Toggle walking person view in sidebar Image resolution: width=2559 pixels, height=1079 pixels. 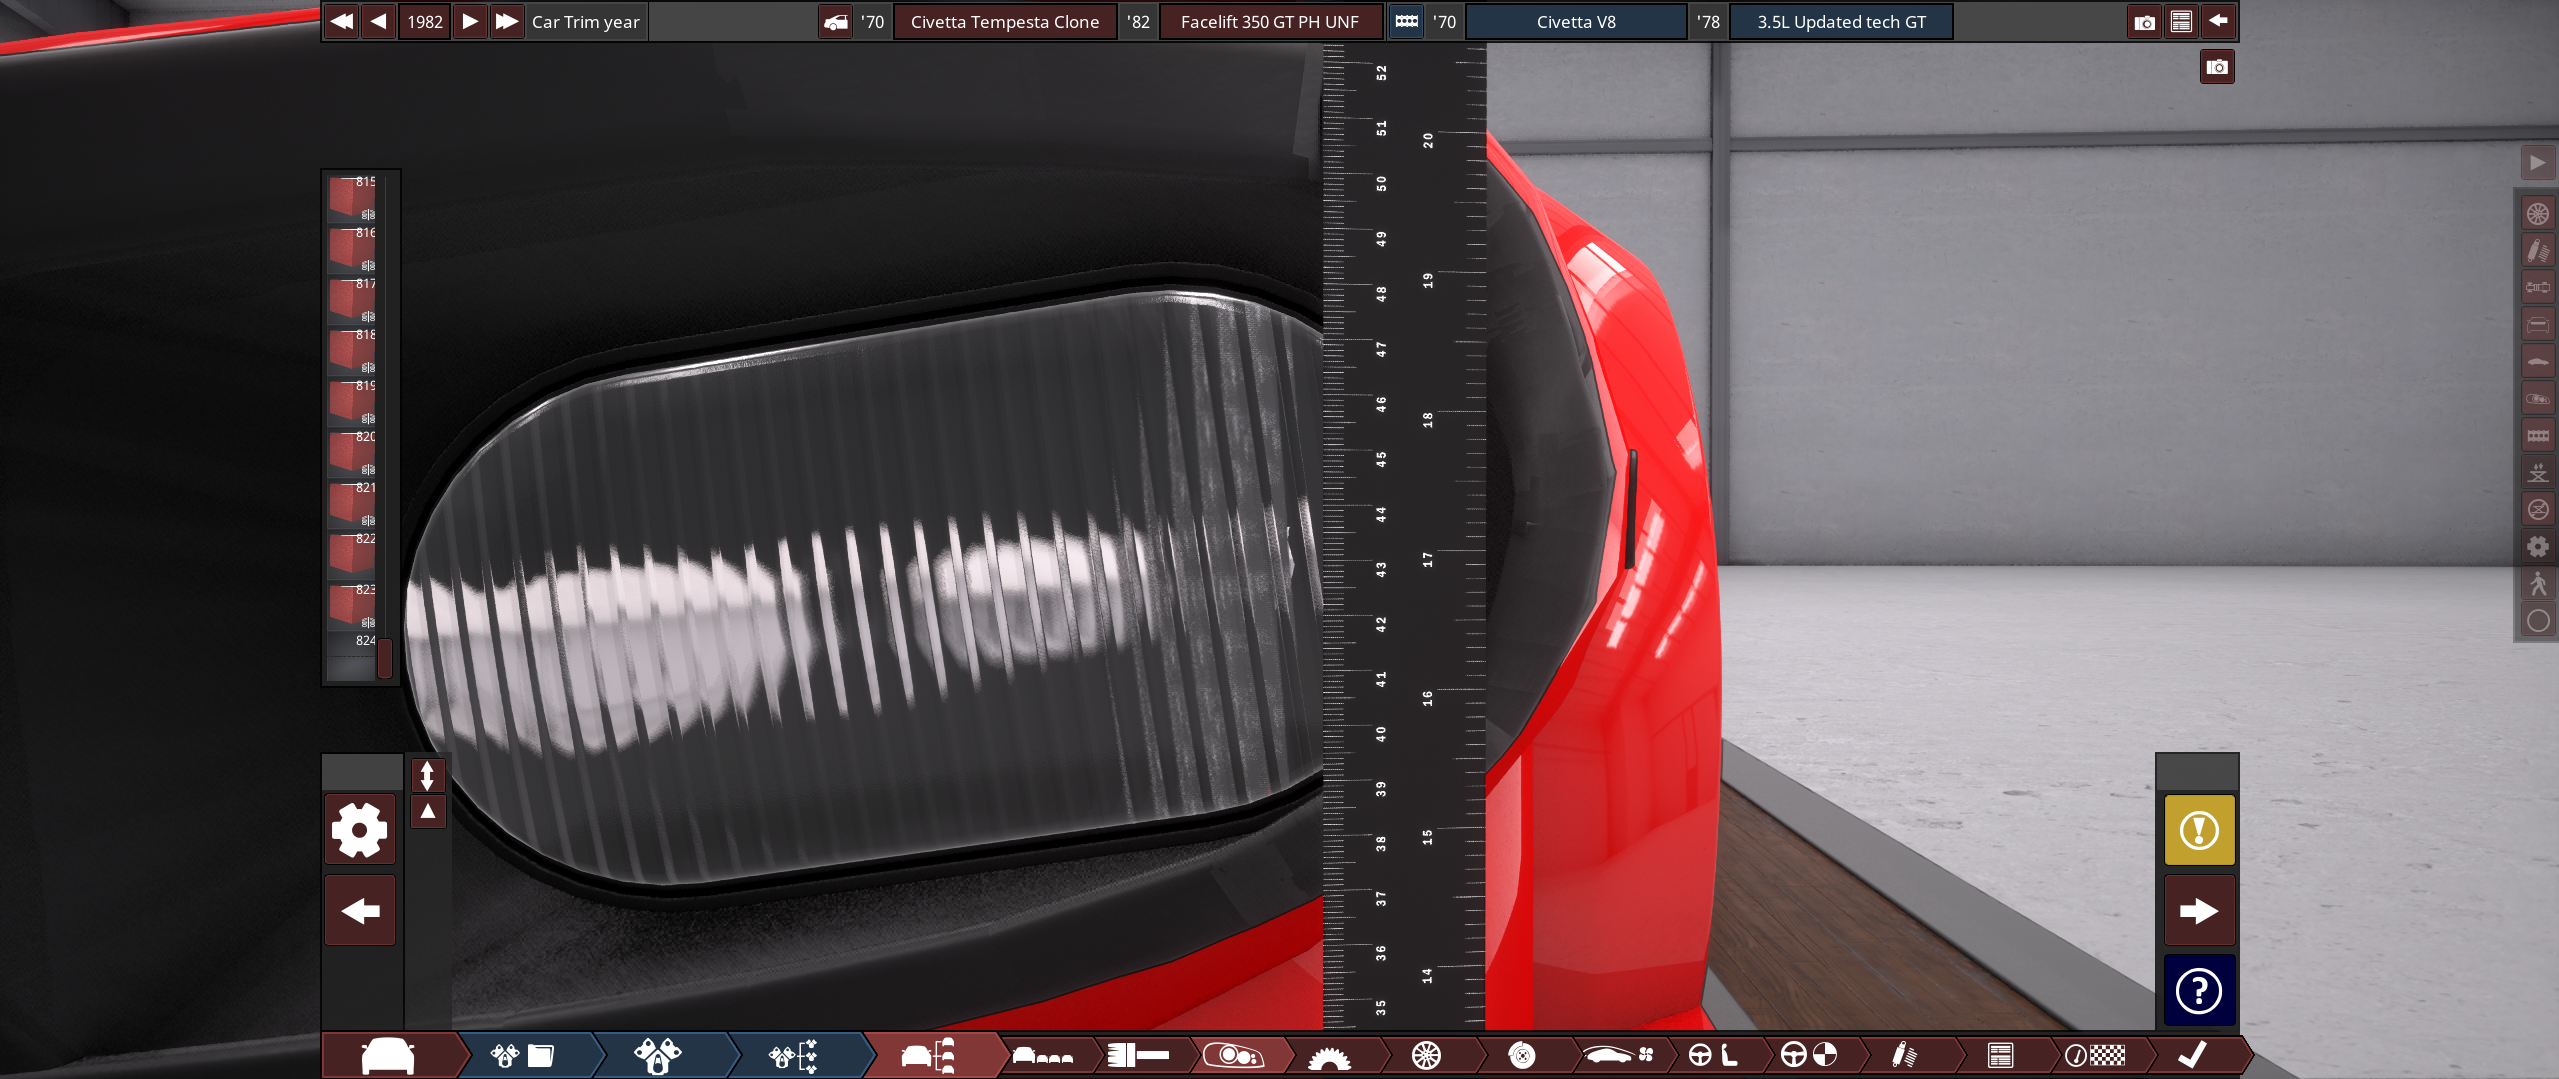coord(2537,584)
